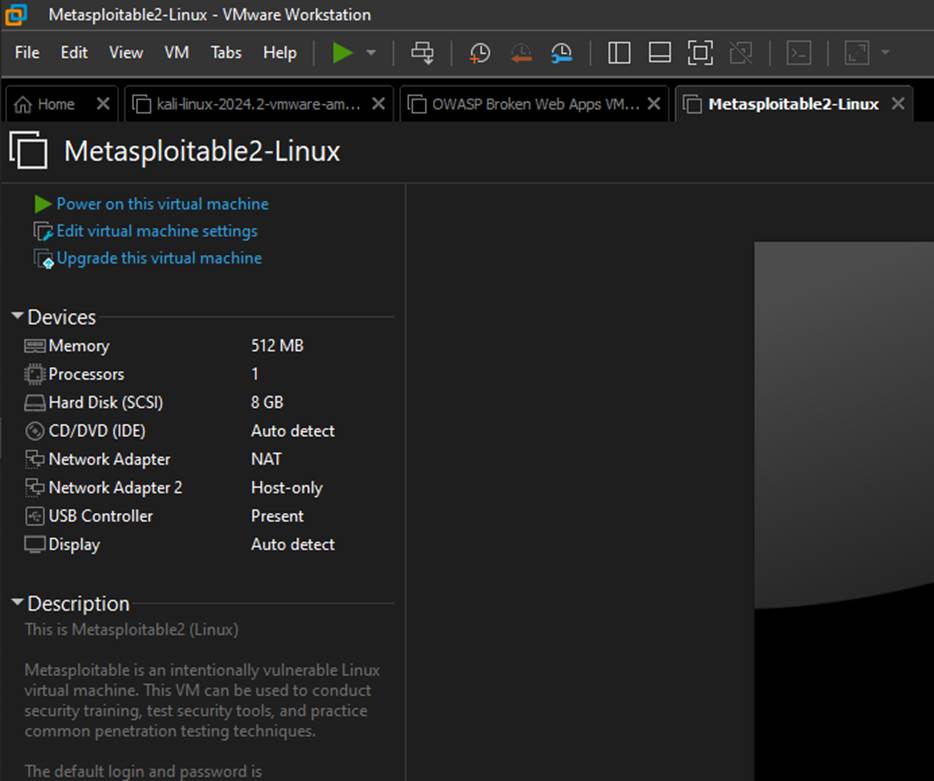This screenshot has height=781, width=934.
Task: Click the VM icon beside the heading
Action: tap(29, 150)
